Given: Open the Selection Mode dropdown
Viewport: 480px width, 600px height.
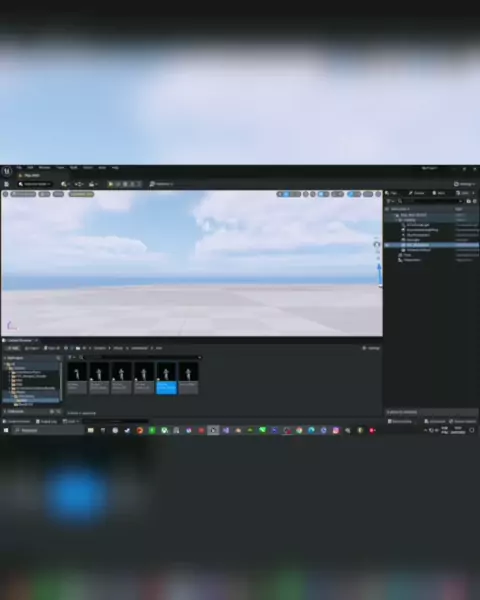Looking at the screenshot, I should pyautogui.click(x=34, y=184).
